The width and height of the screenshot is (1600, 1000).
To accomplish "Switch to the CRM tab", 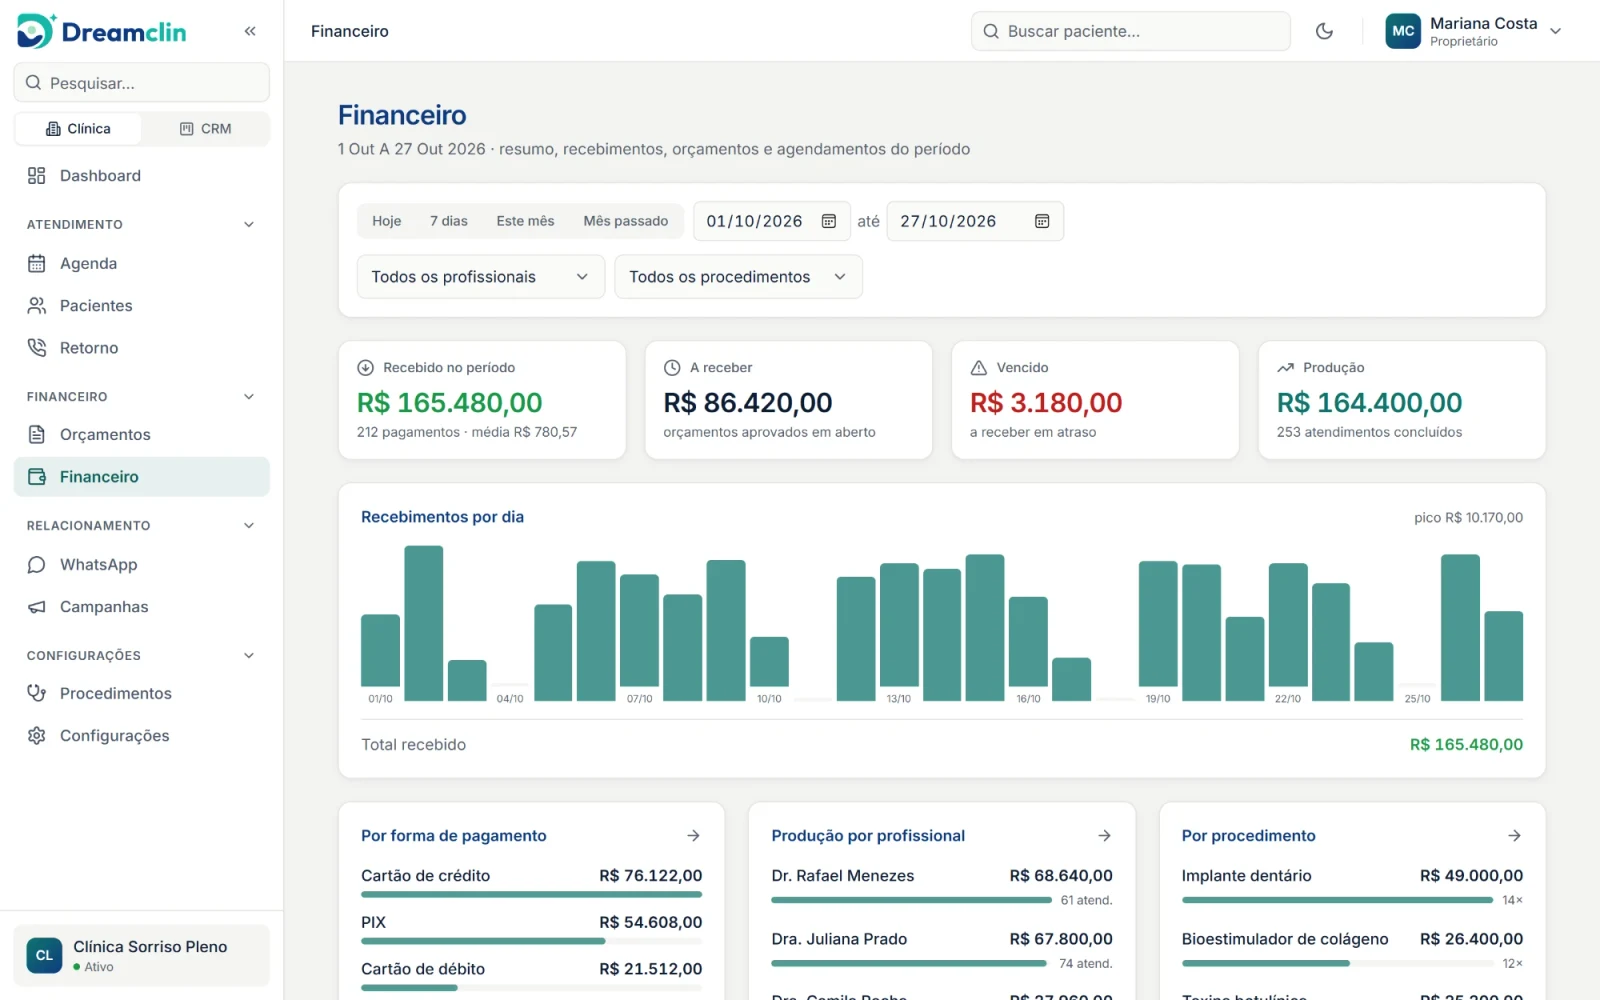I will click(205, 129).
